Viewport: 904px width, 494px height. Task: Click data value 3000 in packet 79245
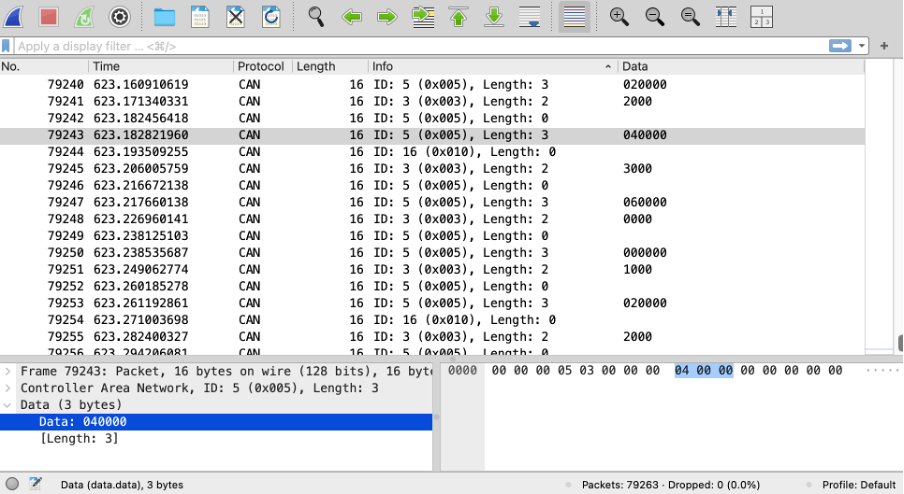(637, 168)
